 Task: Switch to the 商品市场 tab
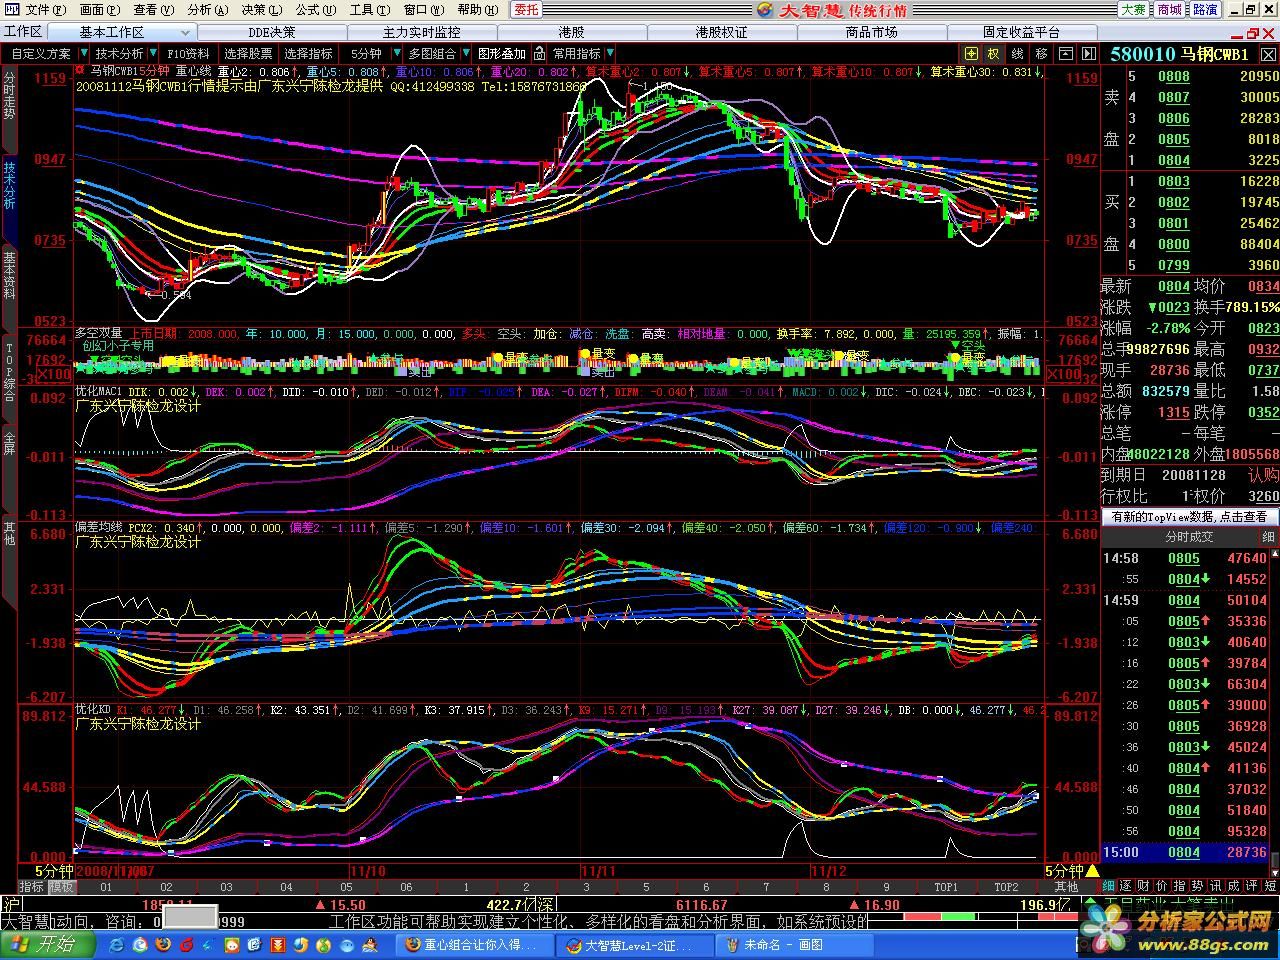tap(871, 32)
